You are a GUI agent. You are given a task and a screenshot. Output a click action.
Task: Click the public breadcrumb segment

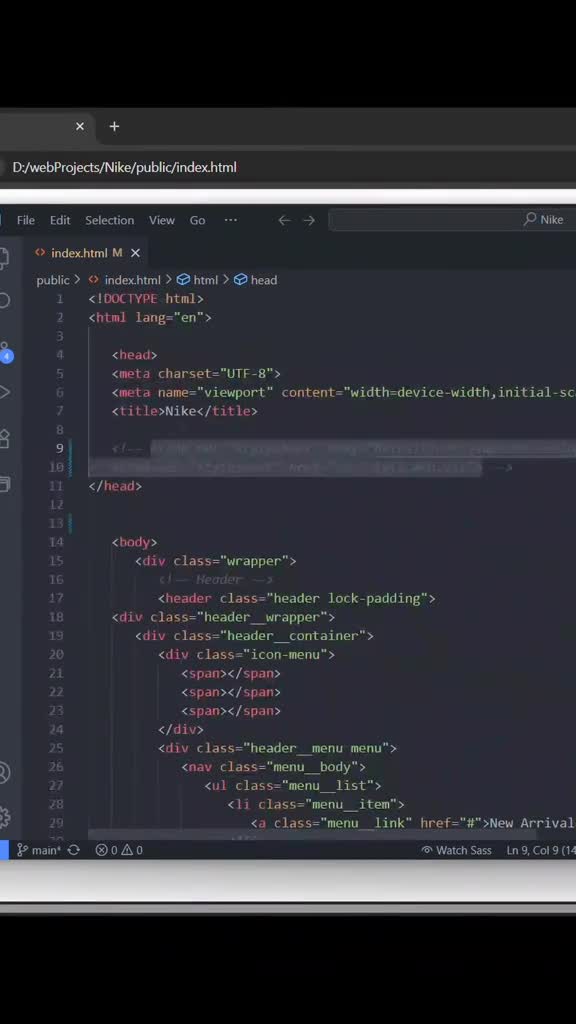coord(53,280)
